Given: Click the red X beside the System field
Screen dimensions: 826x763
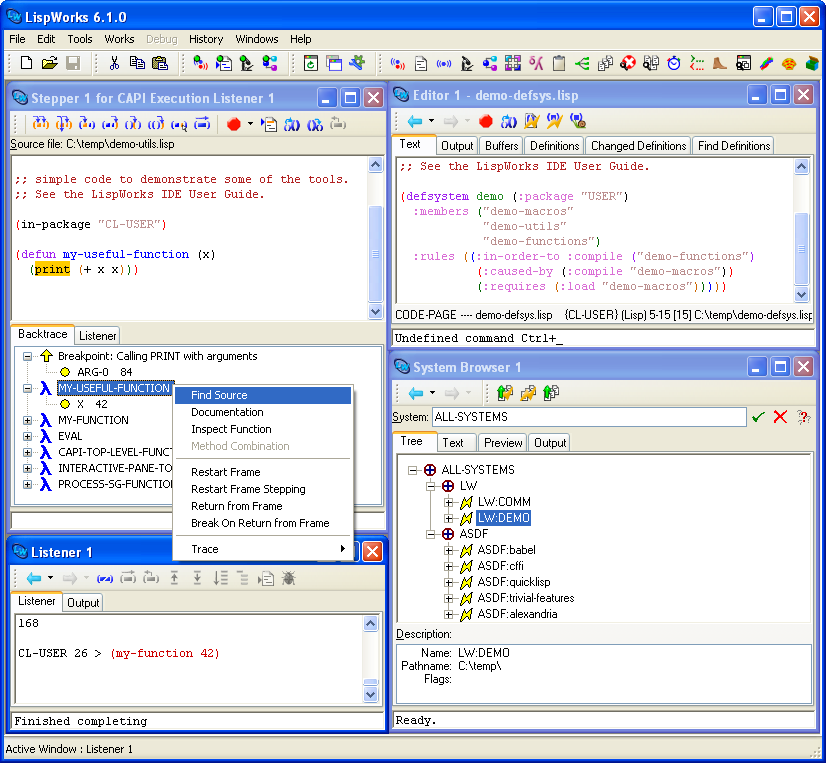Looking at the screenshot, I should (781, 417).
